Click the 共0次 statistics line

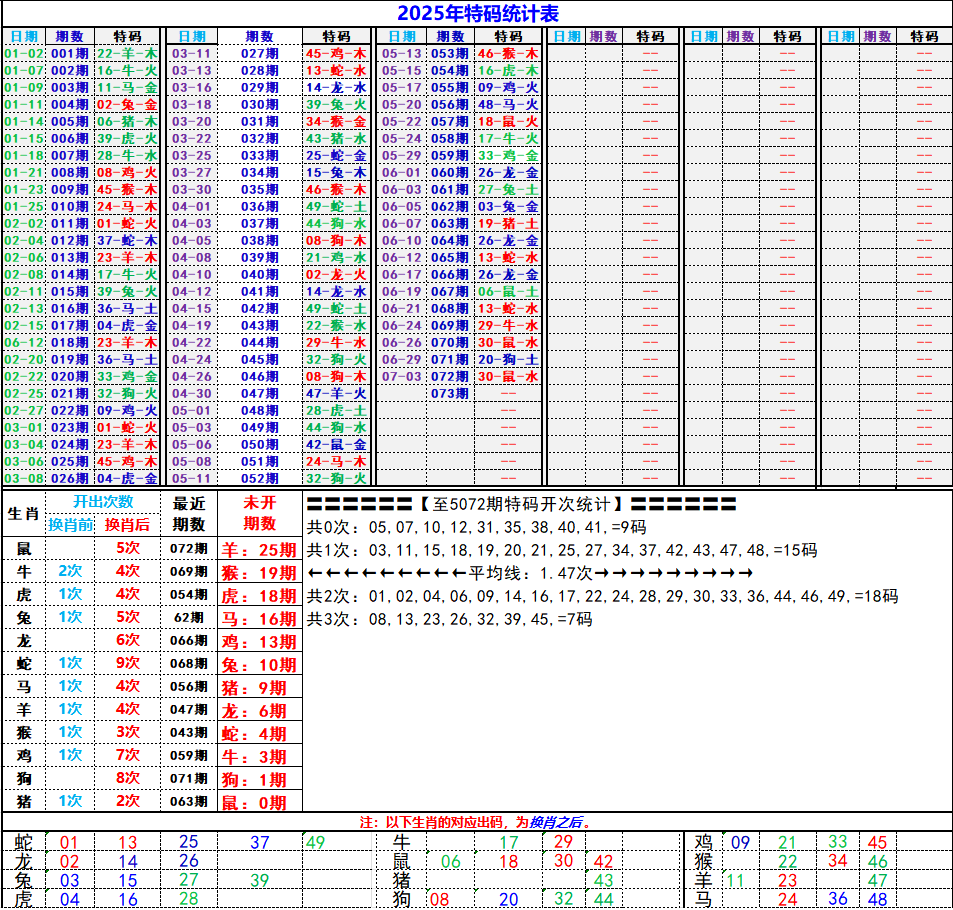point(477,527)
